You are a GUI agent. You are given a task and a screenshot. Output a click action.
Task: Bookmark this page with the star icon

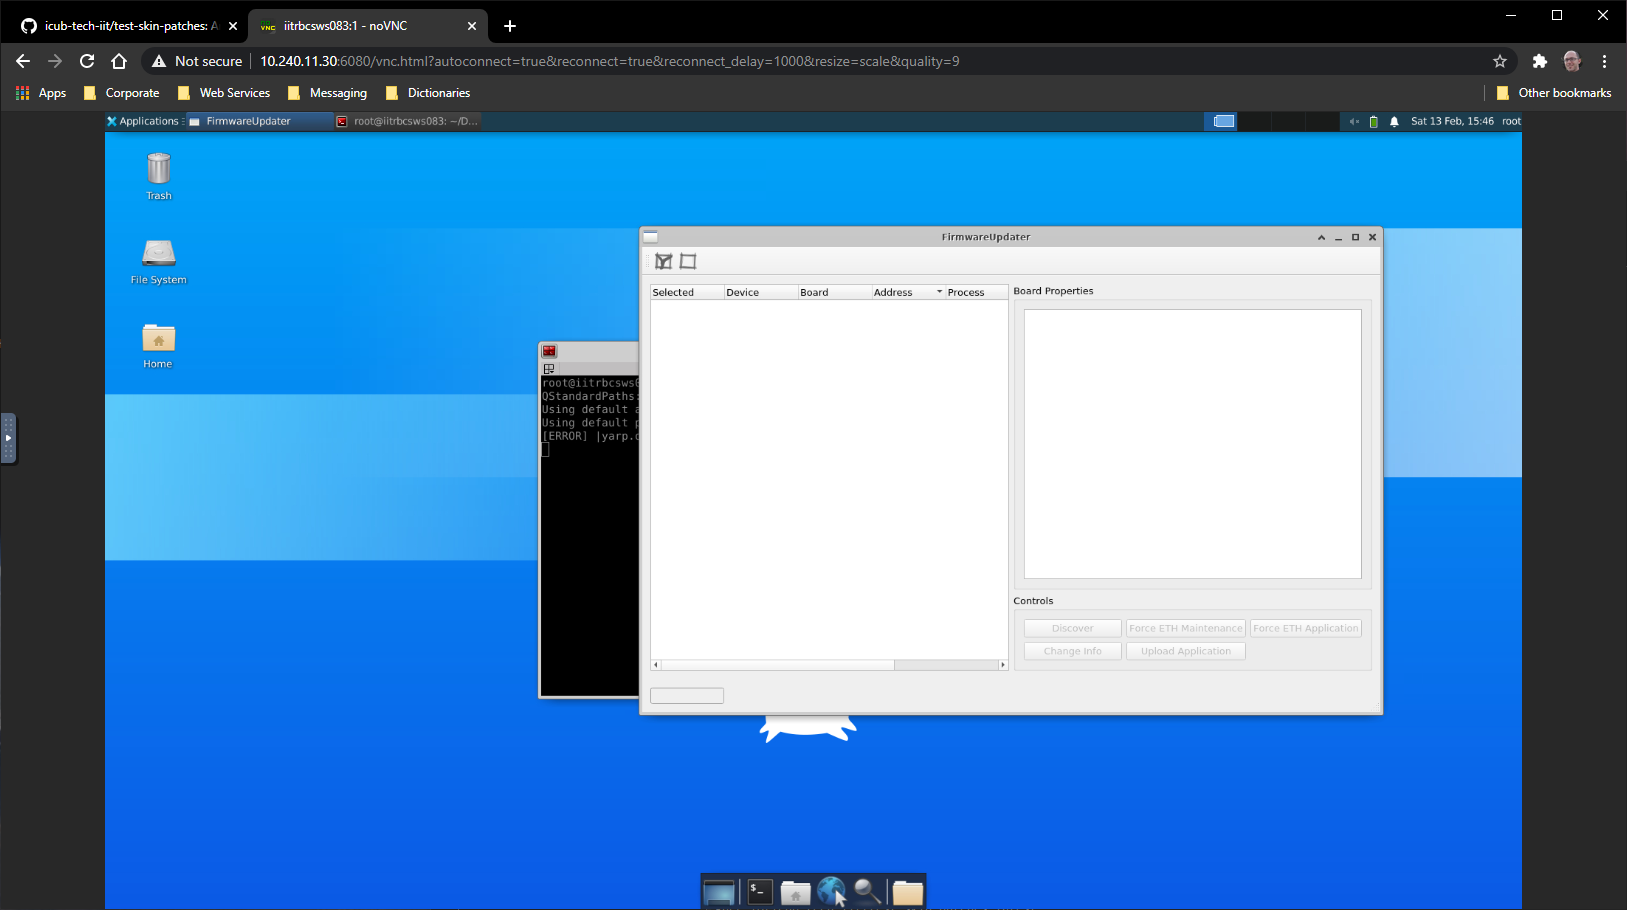[x=1500, y=61]
